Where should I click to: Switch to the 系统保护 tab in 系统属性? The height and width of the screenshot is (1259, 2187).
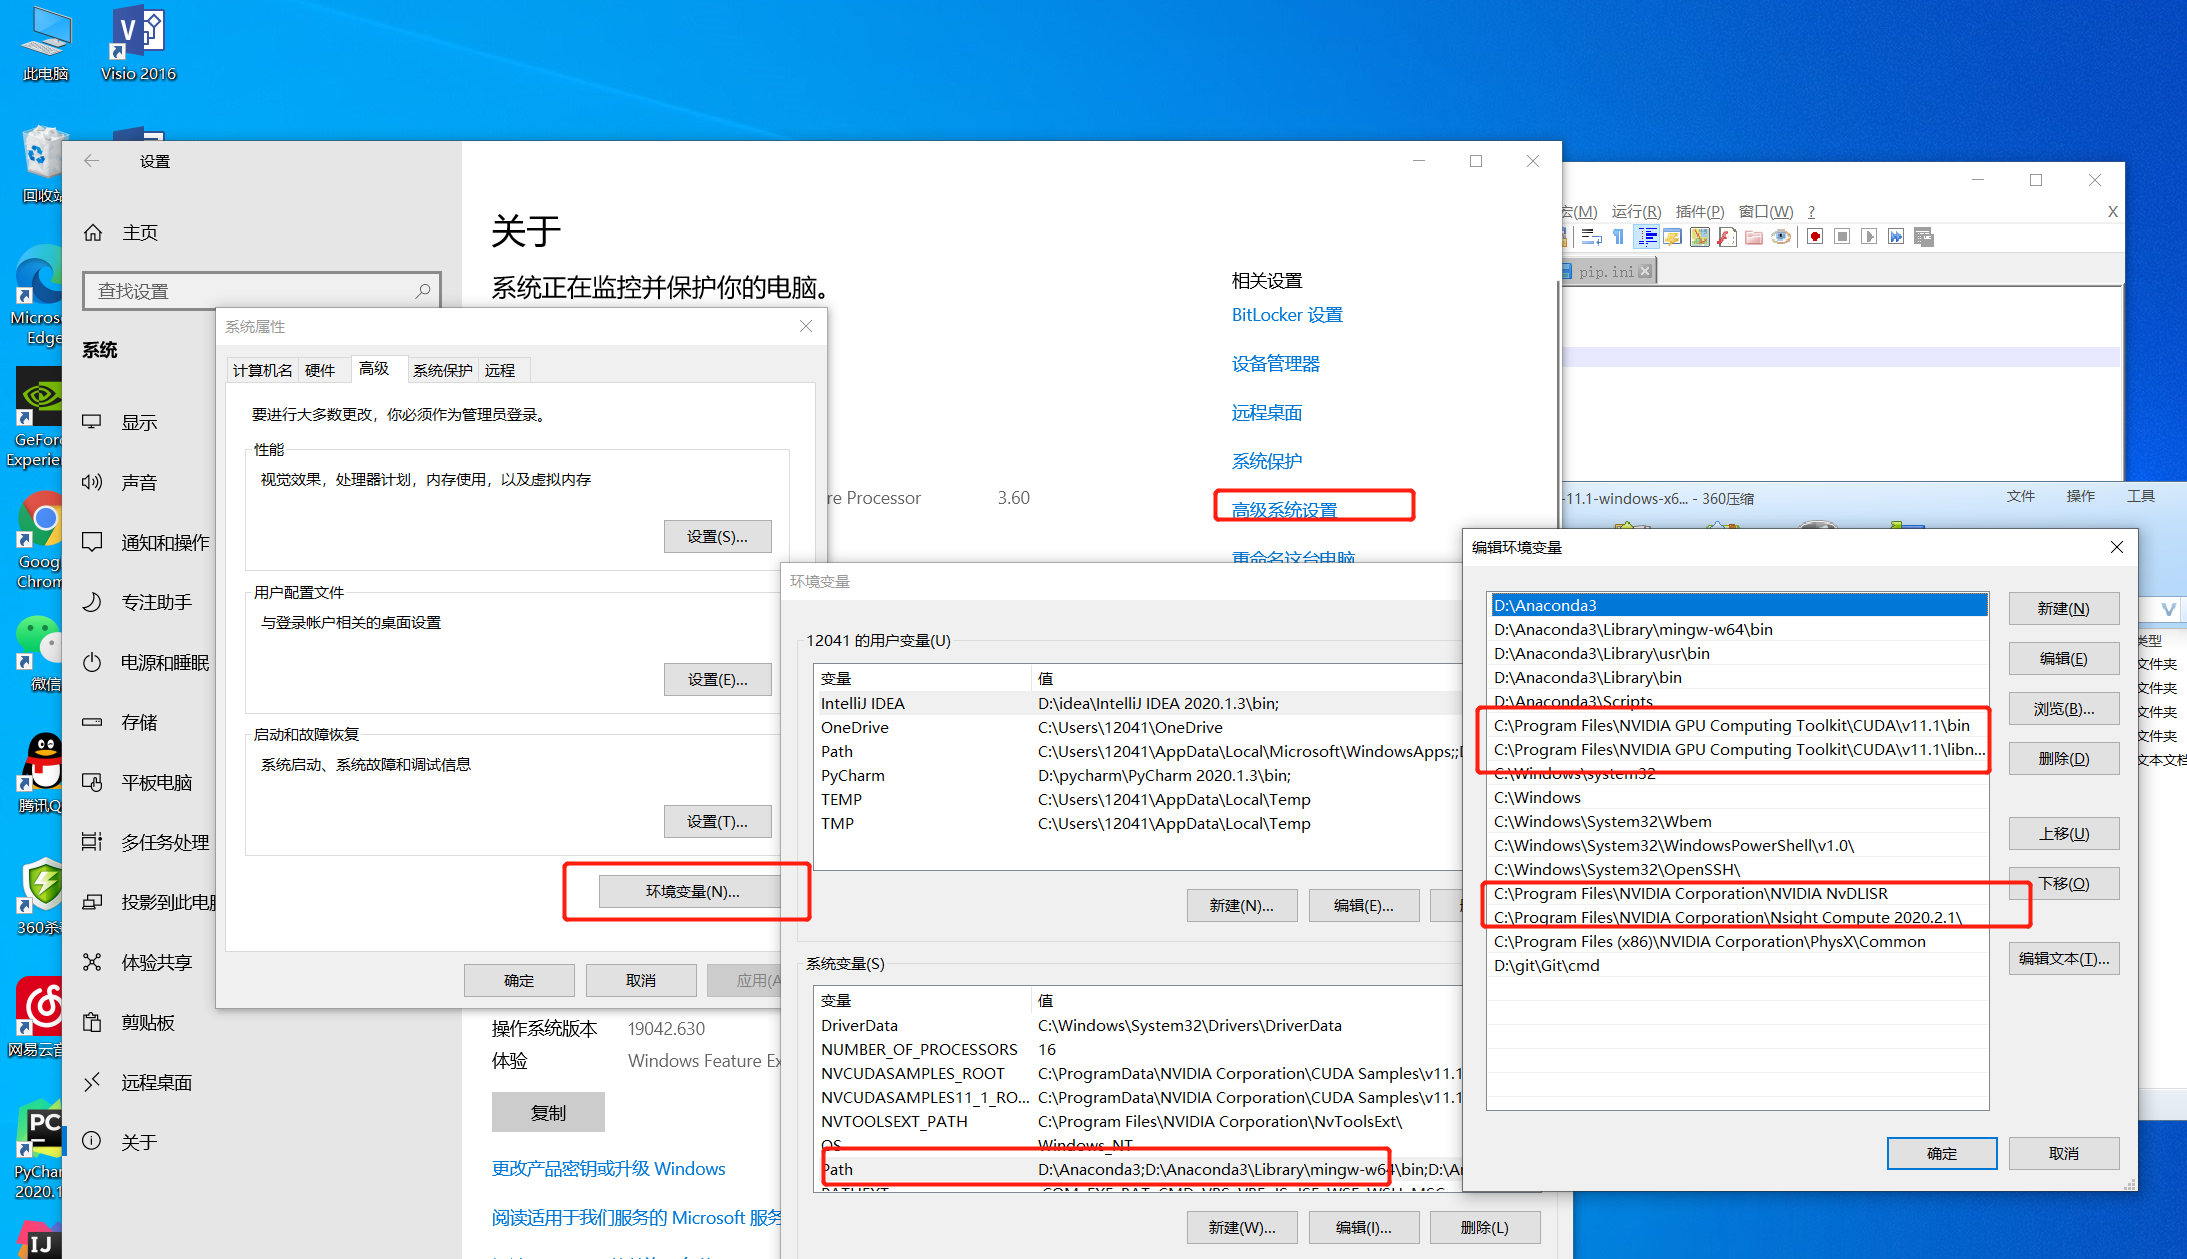tap(442, 369)
